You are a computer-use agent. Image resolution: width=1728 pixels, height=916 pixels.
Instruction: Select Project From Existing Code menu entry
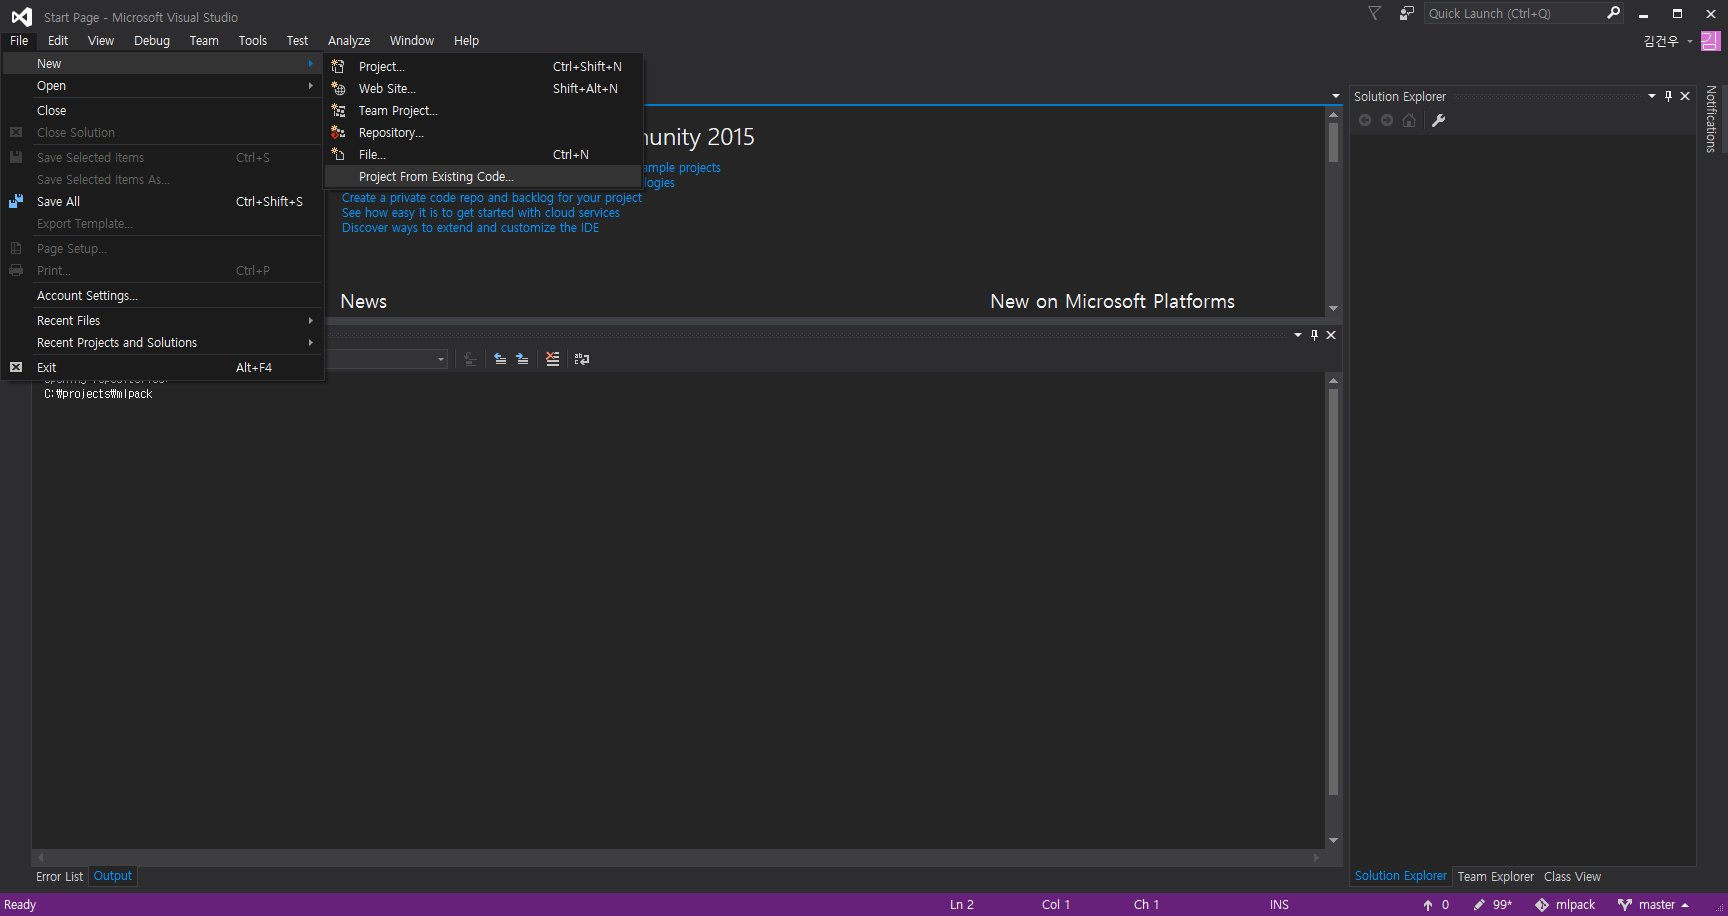tap(436, 177)
